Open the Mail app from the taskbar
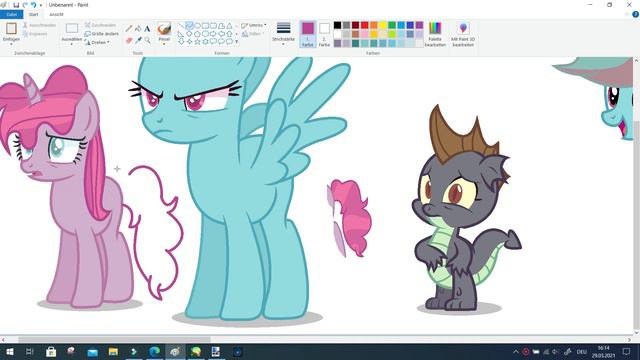 (x=93, y=351)
